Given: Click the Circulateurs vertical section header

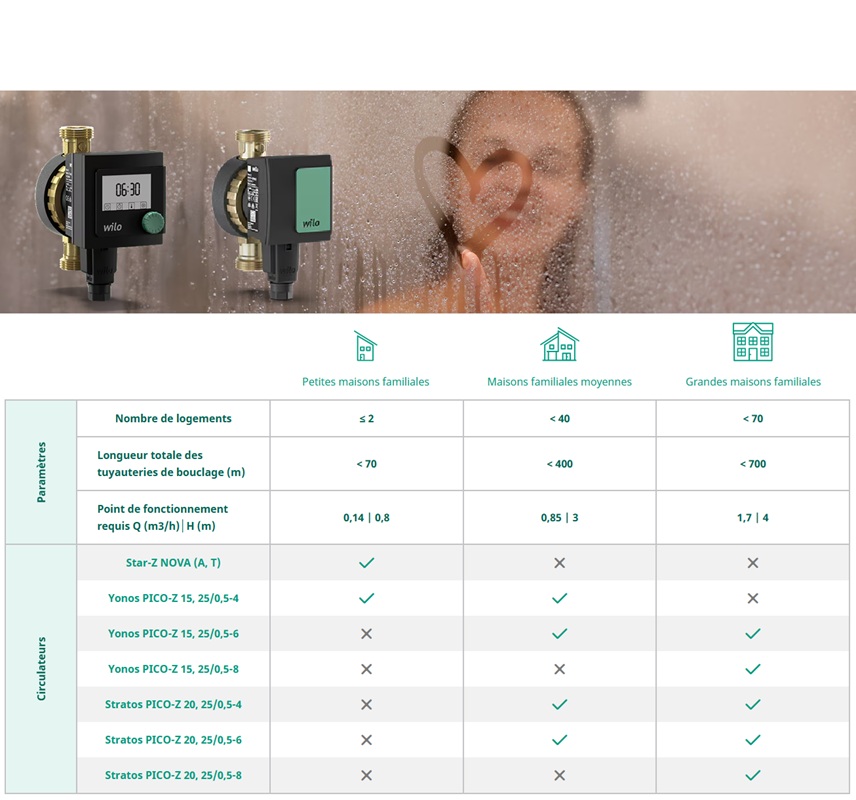Looking at the screenshot, I should click(41, 668).
